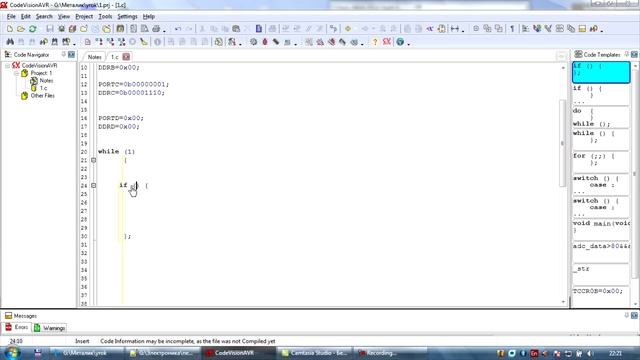640x360 pixels.
Task: Open dropdown arrow after globe icon
Action: click(409, 44)
